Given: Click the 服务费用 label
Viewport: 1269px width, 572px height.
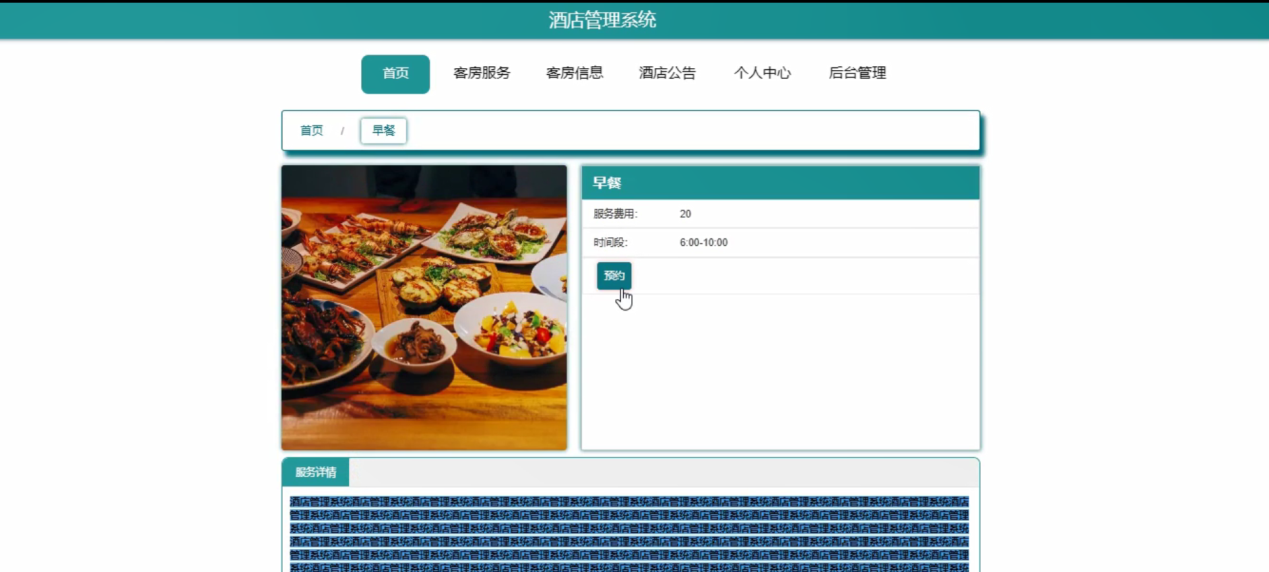Looking at the screenshot, I should coord(615,214).
